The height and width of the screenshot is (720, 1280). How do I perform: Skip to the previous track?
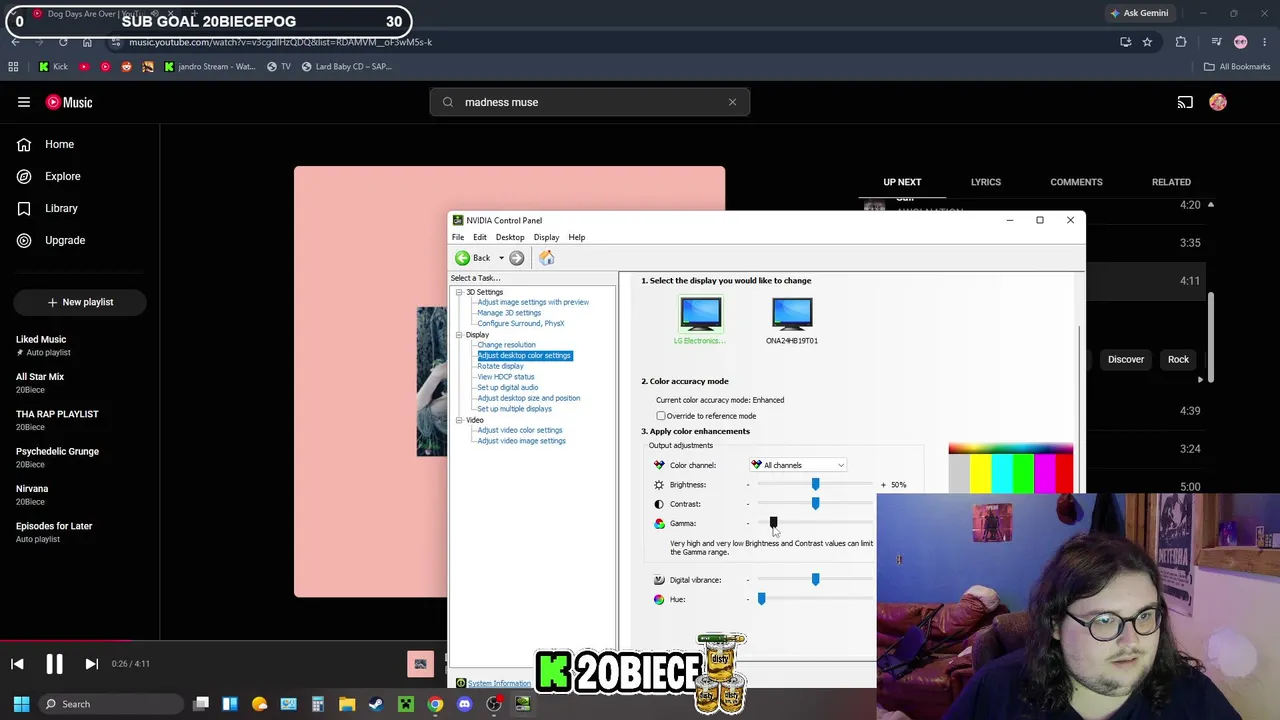click(x=17, y=664)
